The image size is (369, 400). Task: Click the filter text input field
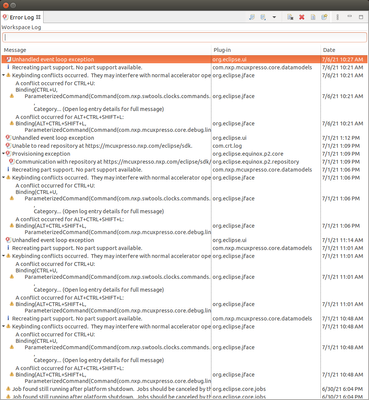tap(184, 37)
